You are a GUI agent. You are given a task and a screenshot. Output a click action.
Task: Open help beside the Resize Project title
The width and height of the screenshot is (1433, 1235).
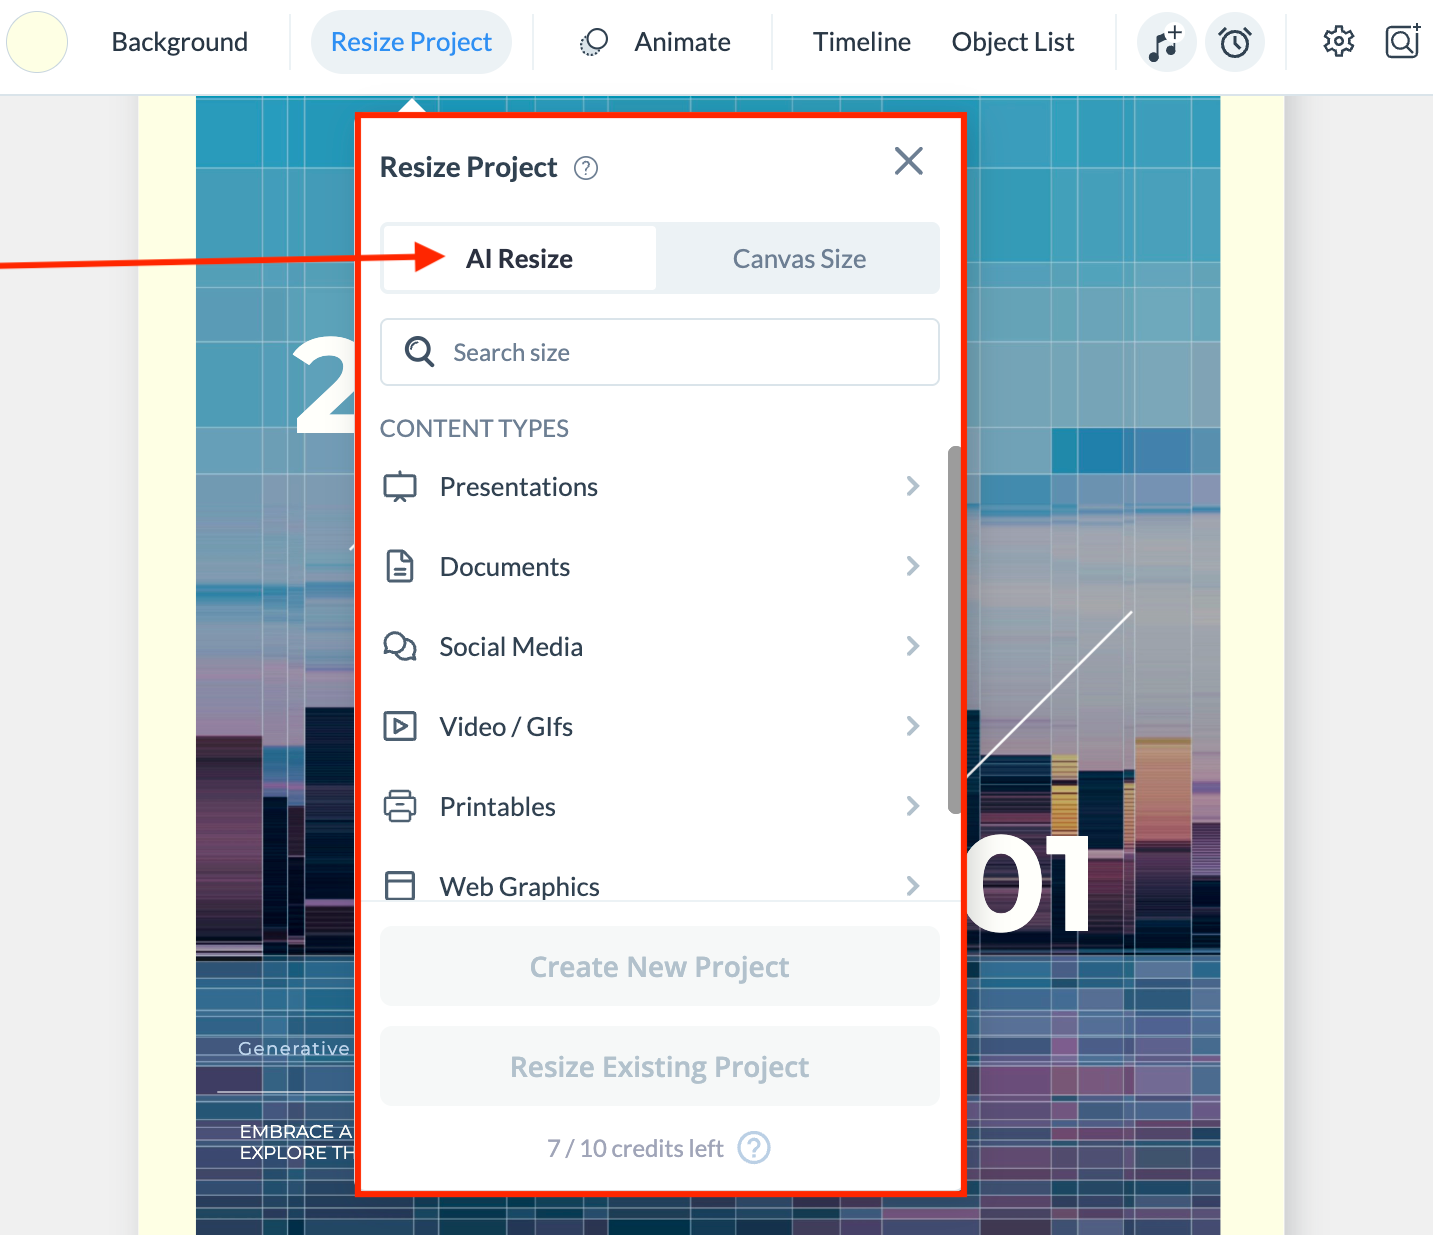point(586,168)
